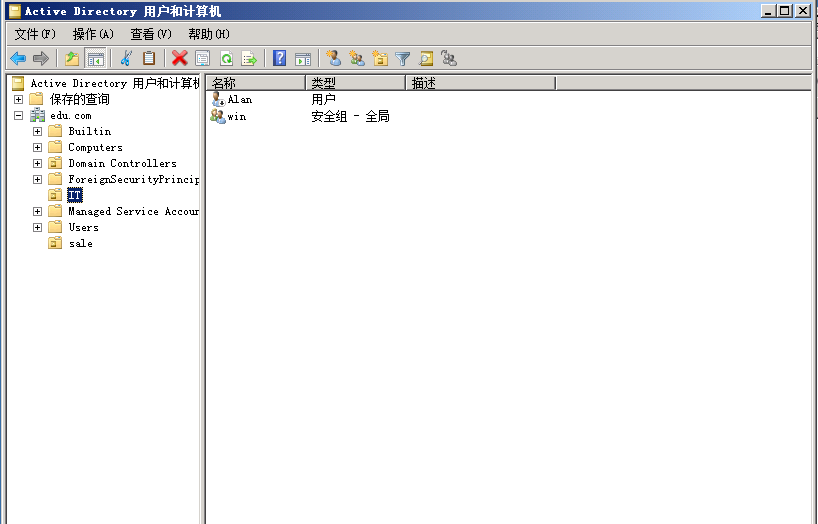Click the forward navigation arrow
The image size is (818, 524).
[x=41, y=58]
